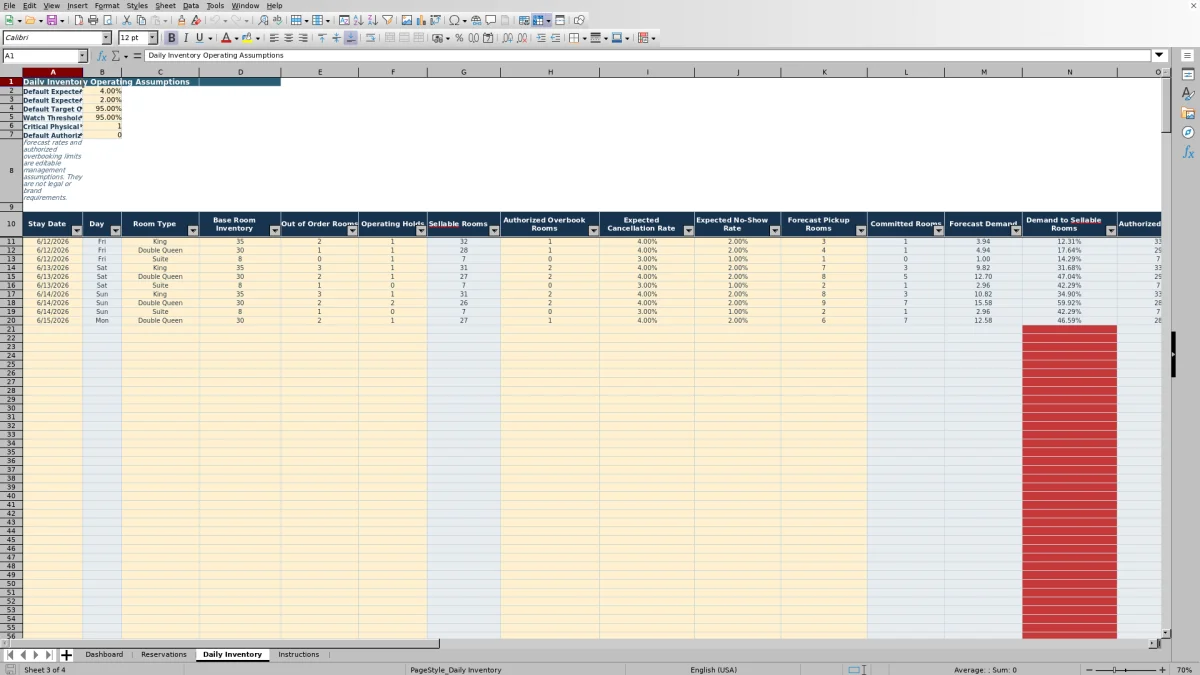Click the Sort Descending icon
The width and height of the screenshot is (1200, 675).
point(372,20)
